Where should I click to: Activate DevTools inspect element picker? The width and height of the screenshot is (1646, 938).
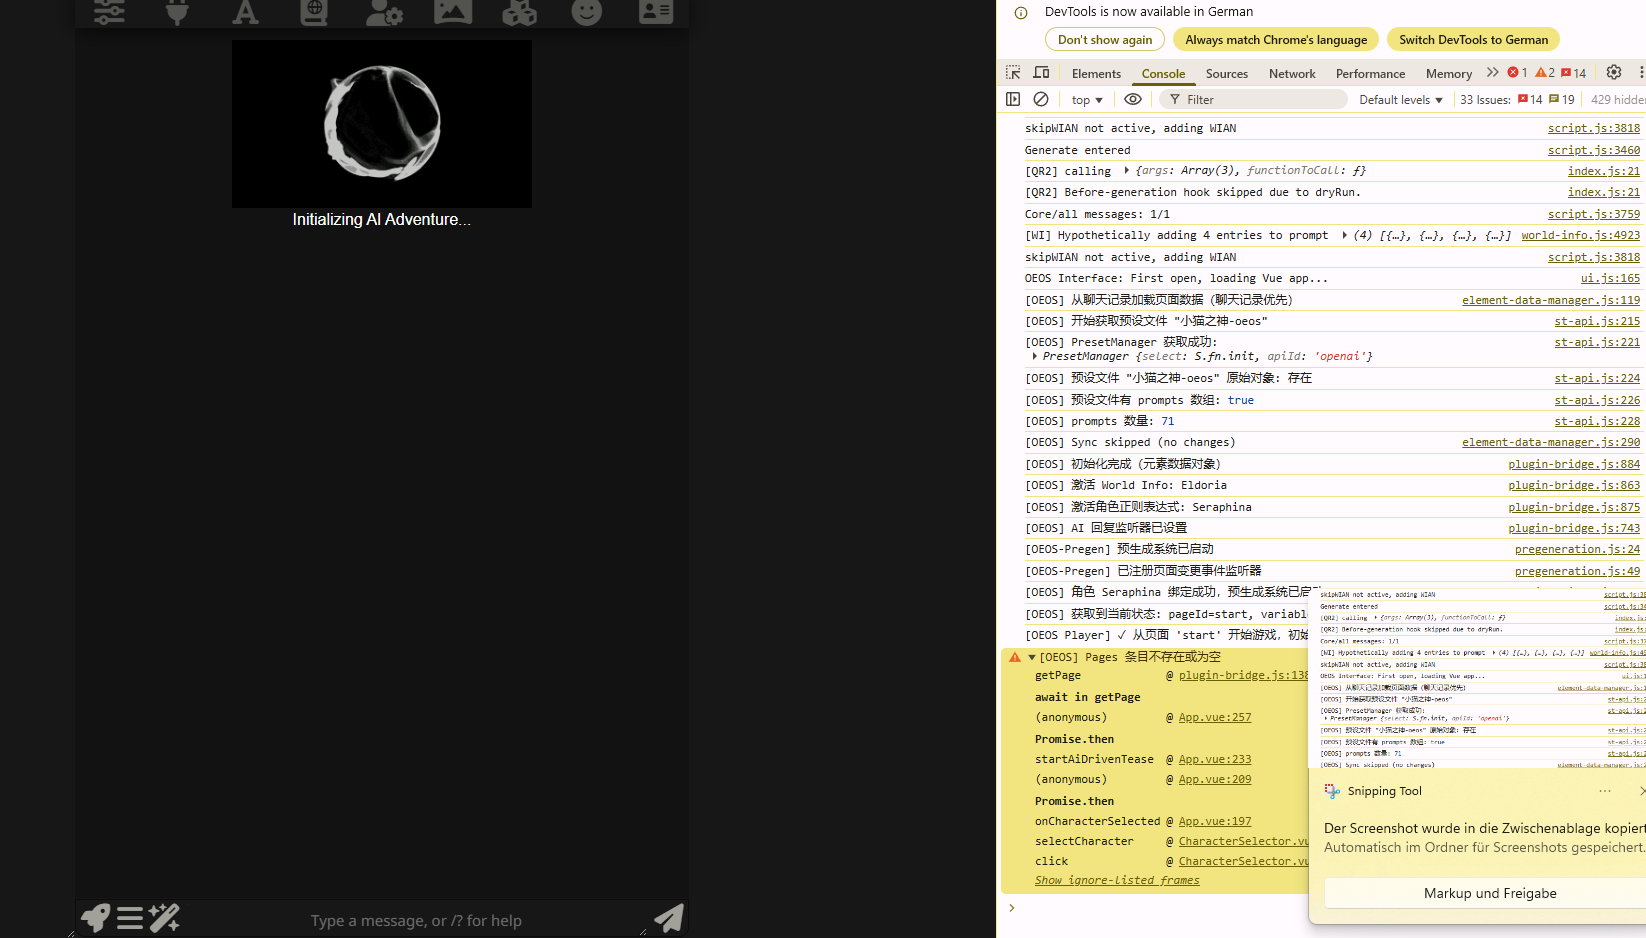click(x=1013, y=73)
